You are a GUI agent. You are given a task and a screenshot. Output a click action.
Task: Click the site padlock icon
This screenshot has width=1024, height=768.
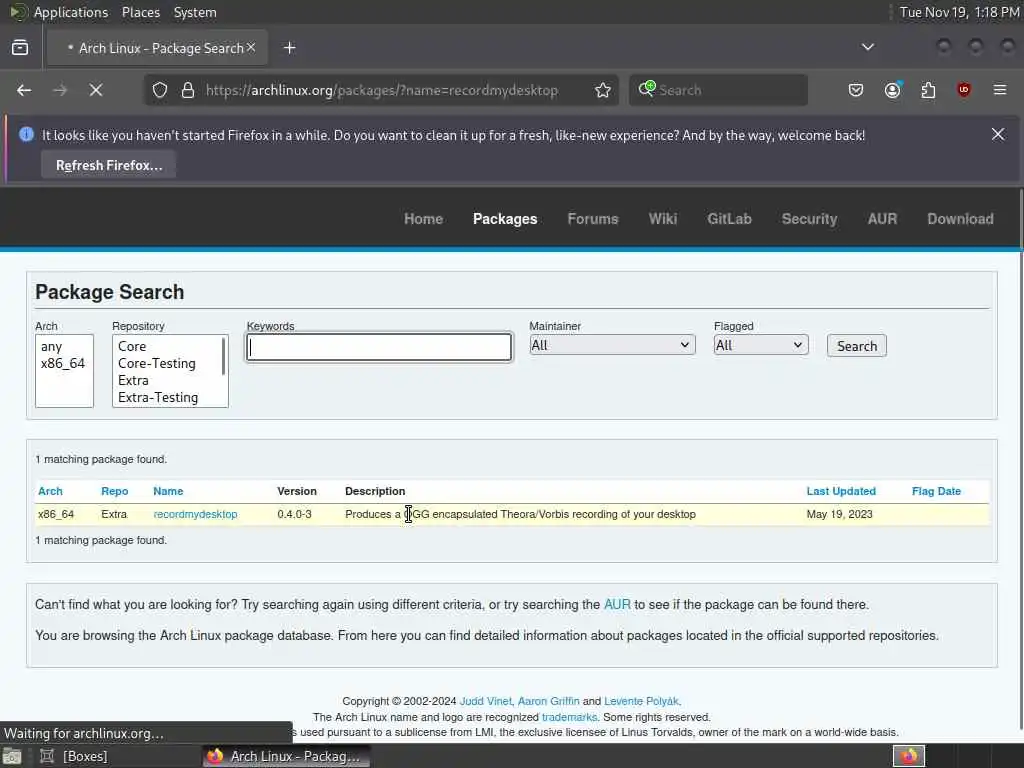pyautogui.click(x=188, y=90)
